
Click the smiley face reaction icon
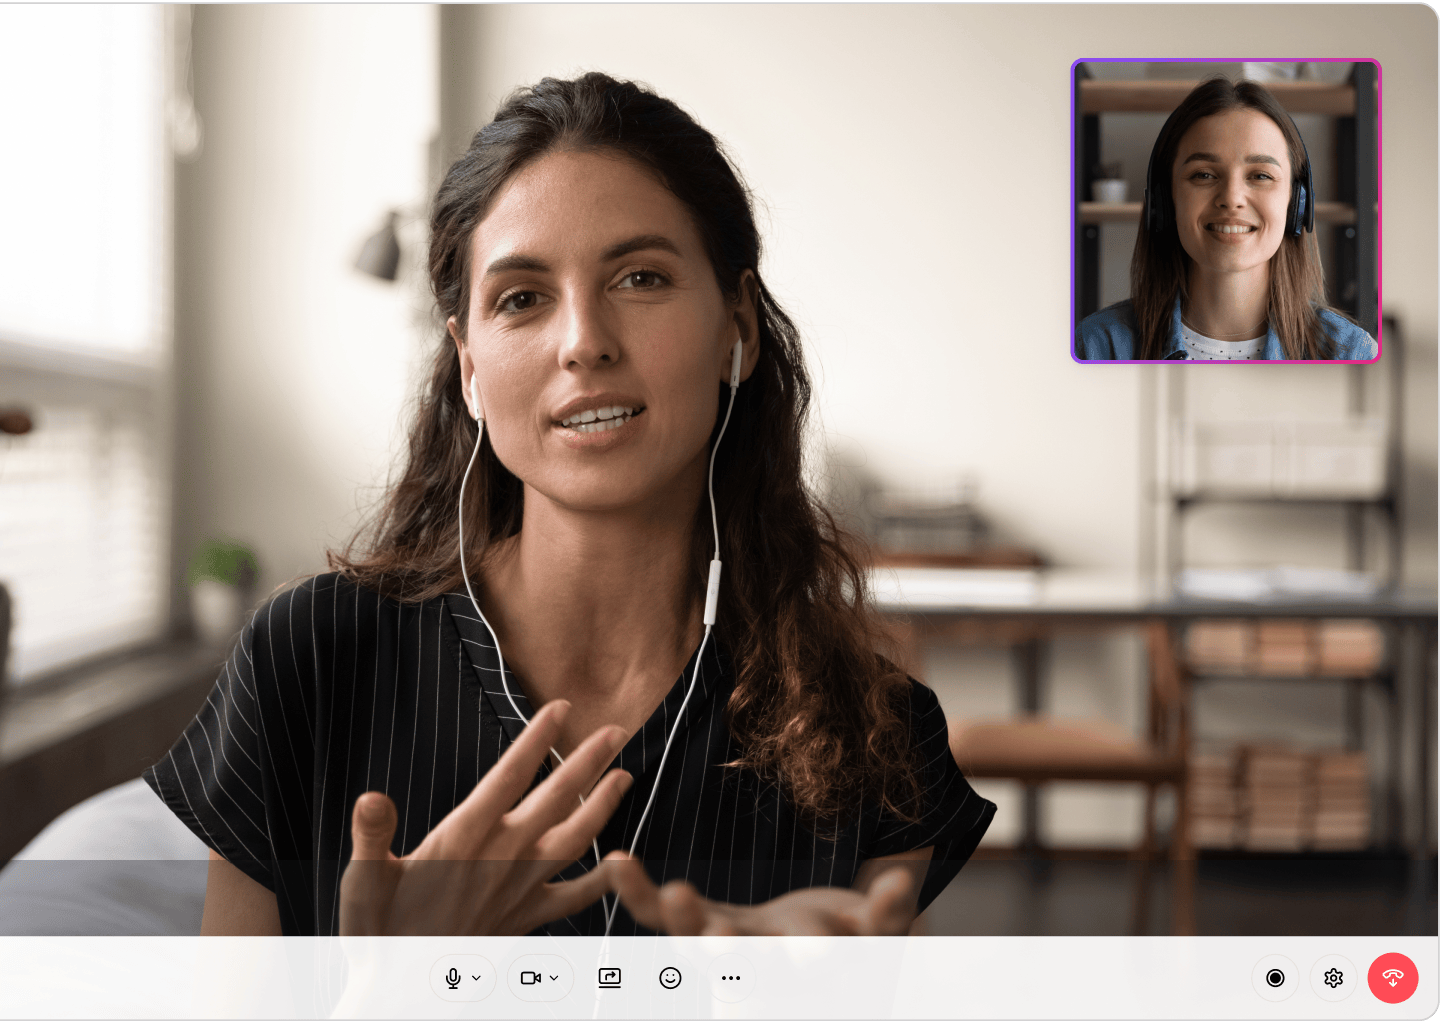[x=670, y=978]
